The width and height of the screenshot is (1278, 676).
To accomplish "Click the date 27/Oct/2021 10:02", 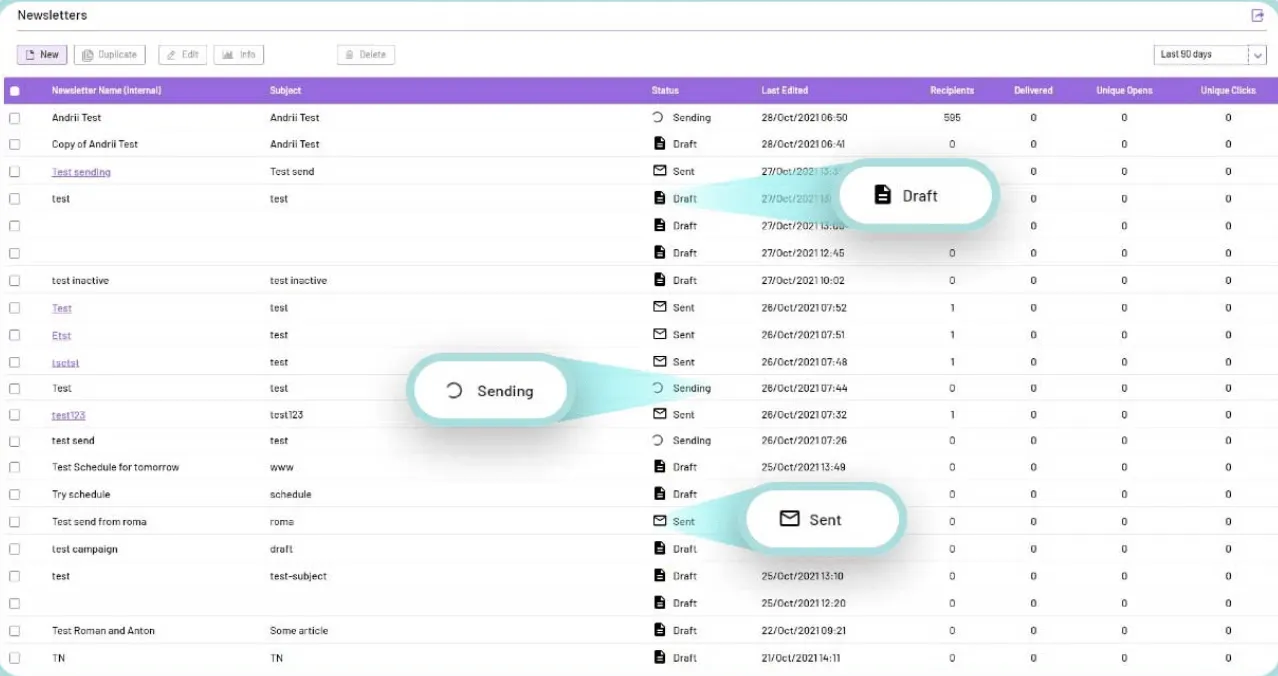I will 803,281.
